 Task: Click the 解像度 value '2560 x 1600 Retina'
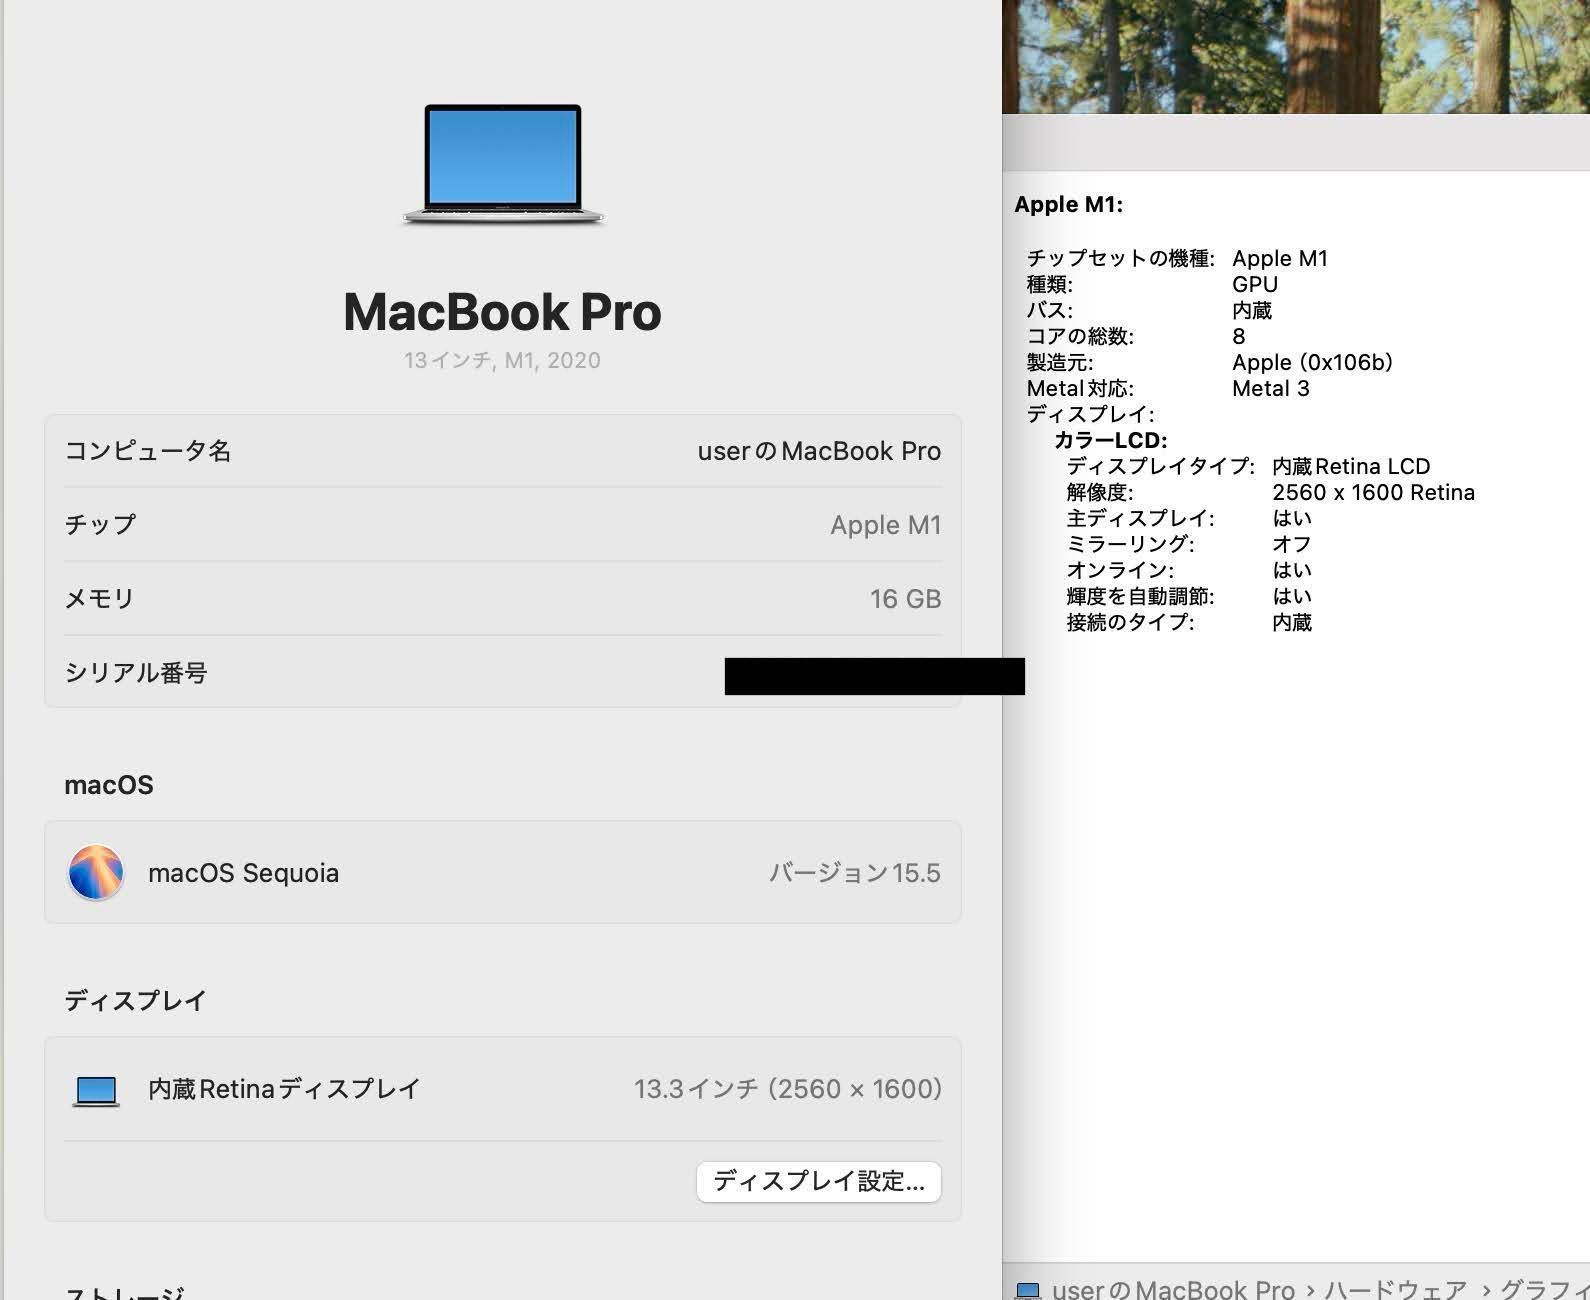pos(1373,492)
